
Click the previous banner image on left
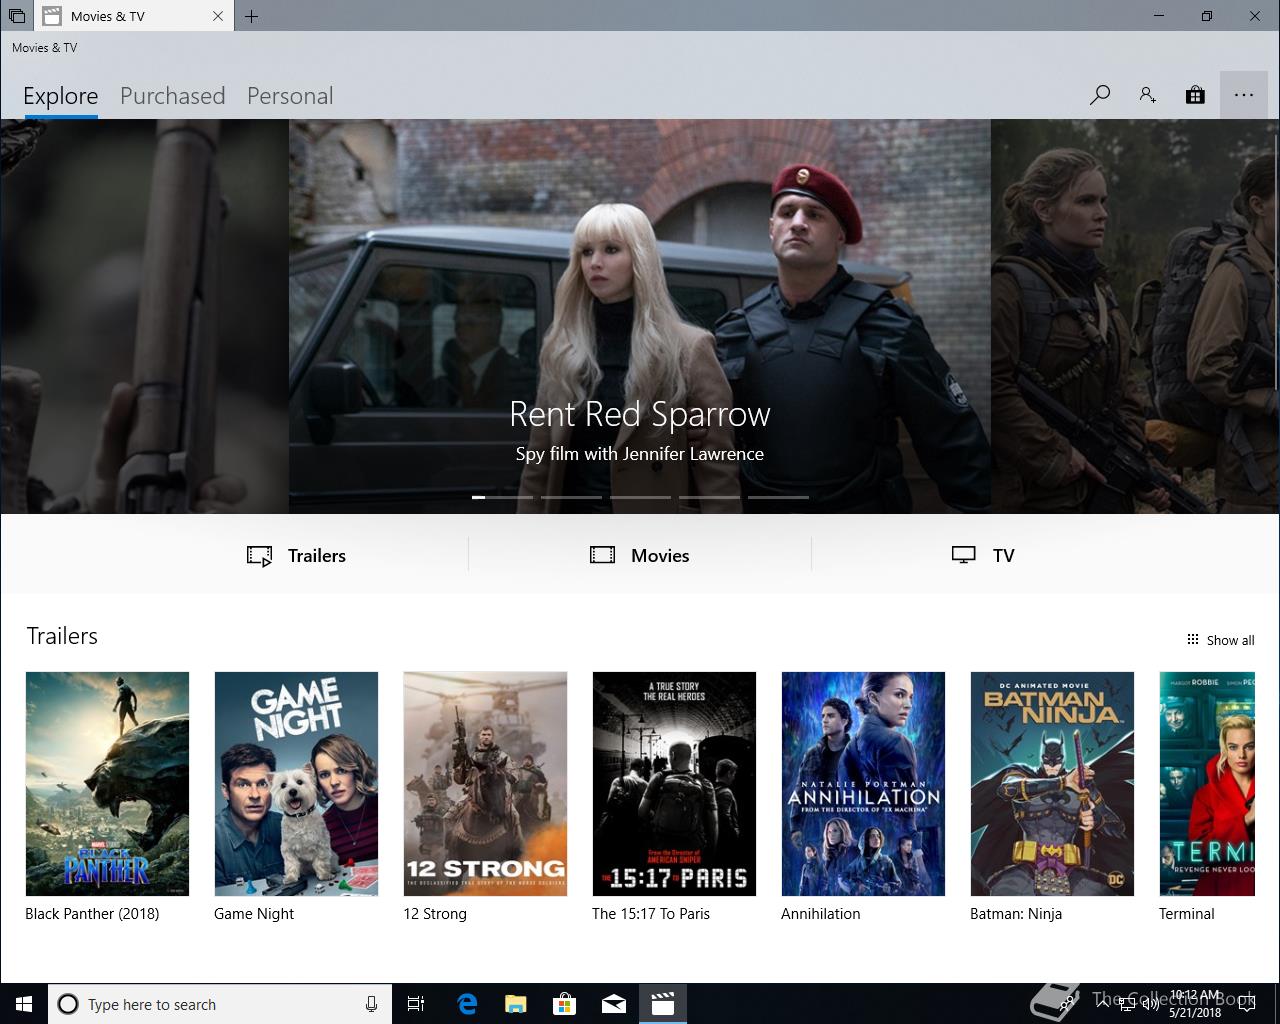click(x=144, y=316)
